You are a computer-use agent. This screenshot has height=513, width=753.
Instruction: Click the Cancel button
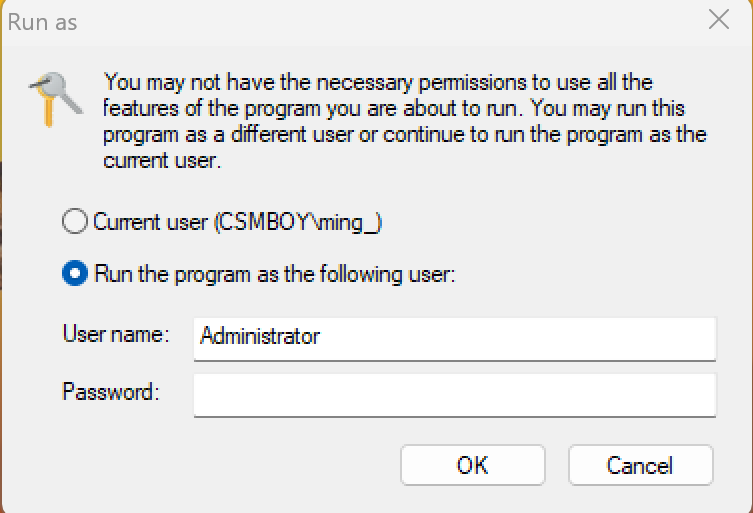(640, 465)
